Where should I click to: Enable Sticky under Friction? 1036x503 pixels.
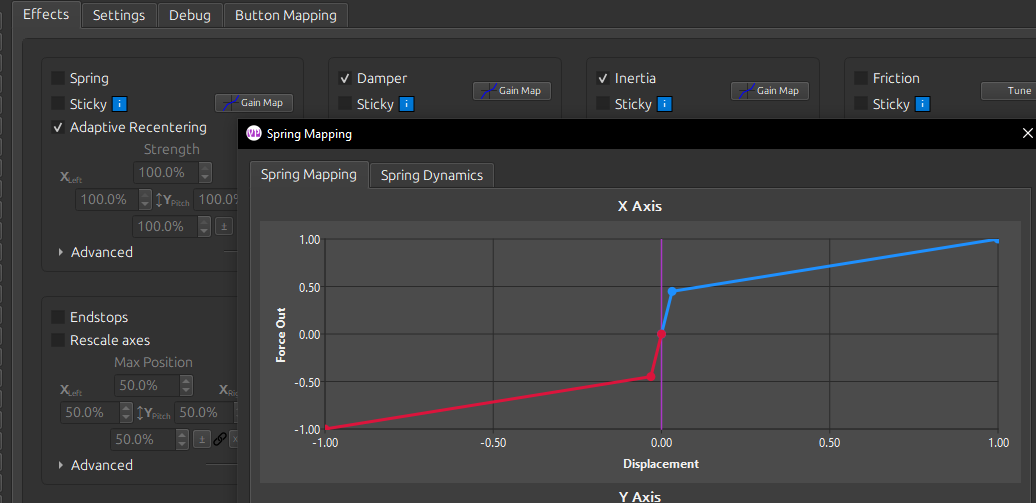860,104
